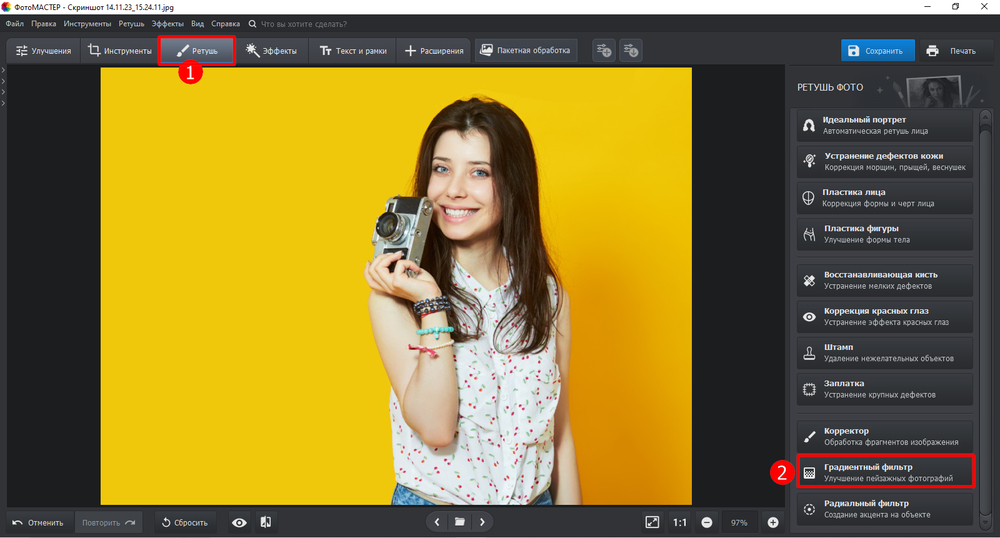Expand the left side panel arrow
The height and width of the screenshot is (538, 1000).
[x=4, y=70]
